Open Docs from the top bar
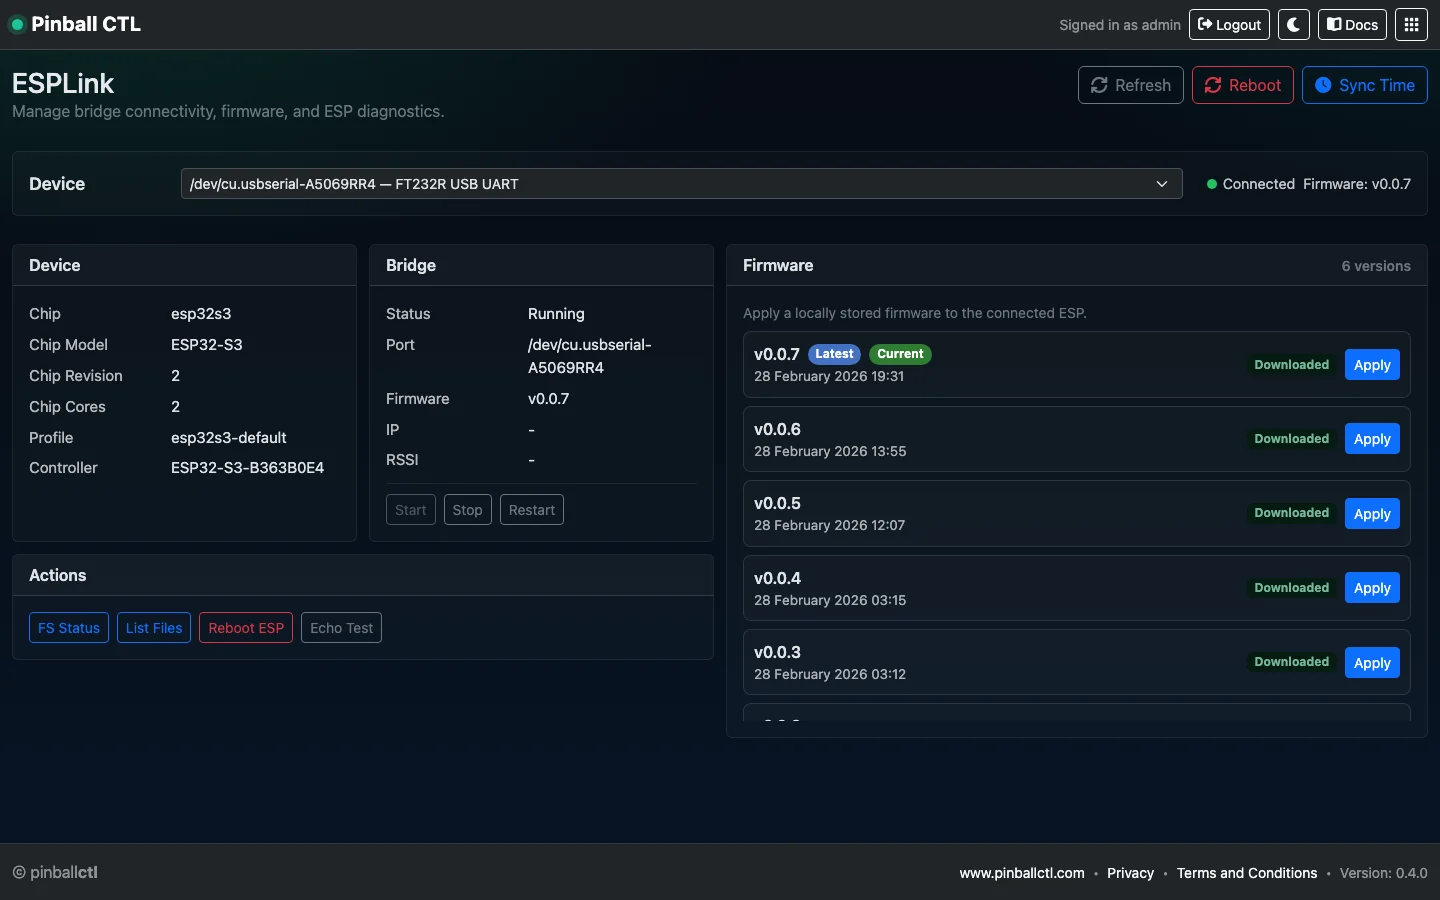Screen dimensions: 1440x900 [x=1352, y=25]
